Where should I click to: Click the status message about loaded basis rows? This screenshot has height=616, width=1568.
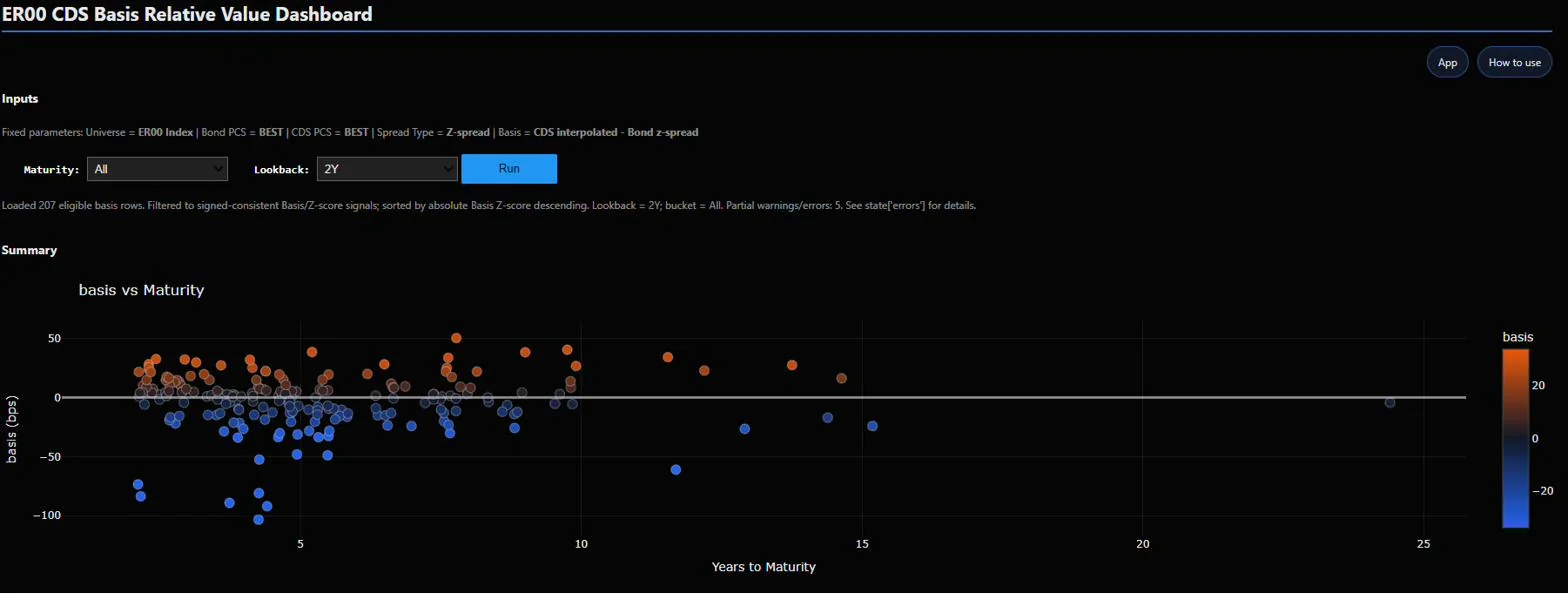[x=489, y=205]
